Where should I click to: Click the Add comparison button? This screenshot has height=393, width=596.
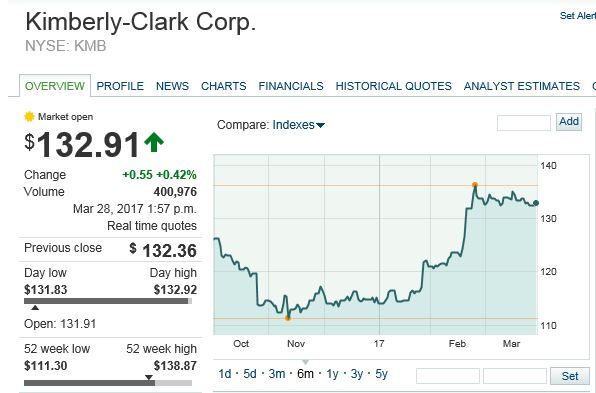click(569, 122)
